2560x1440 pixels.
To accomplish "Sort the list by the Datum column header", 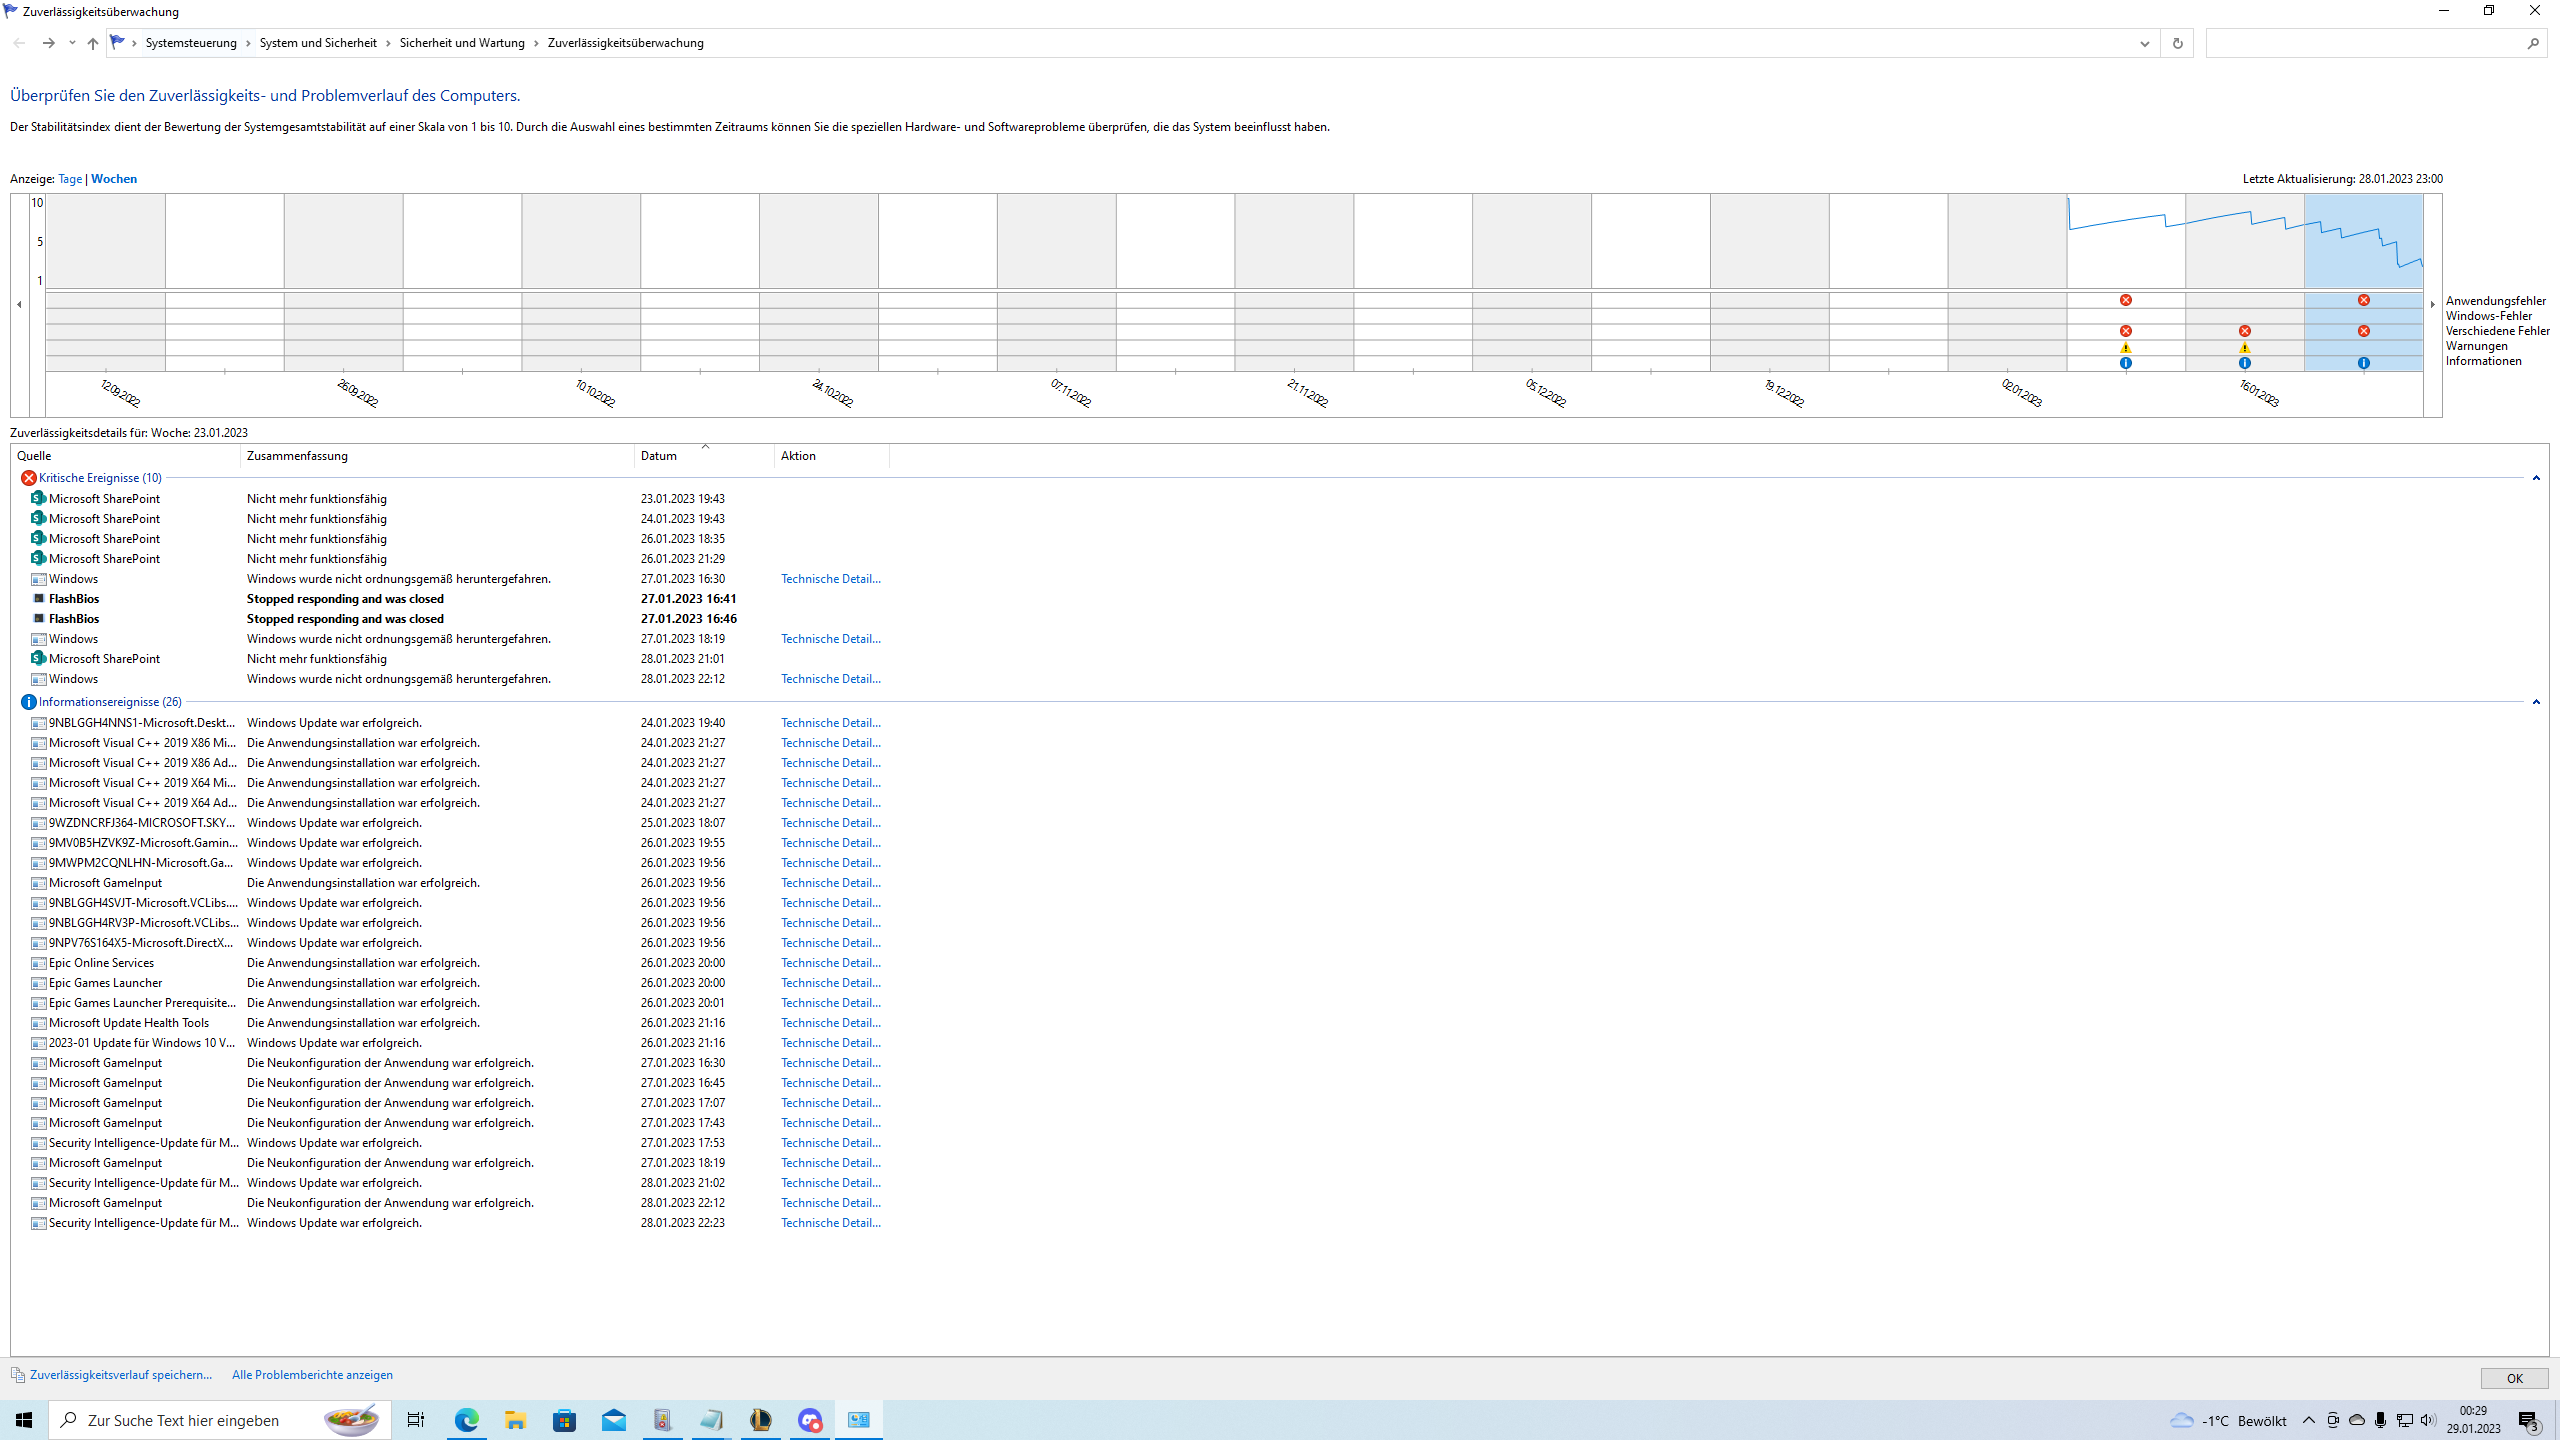I will tap(659, 456).
